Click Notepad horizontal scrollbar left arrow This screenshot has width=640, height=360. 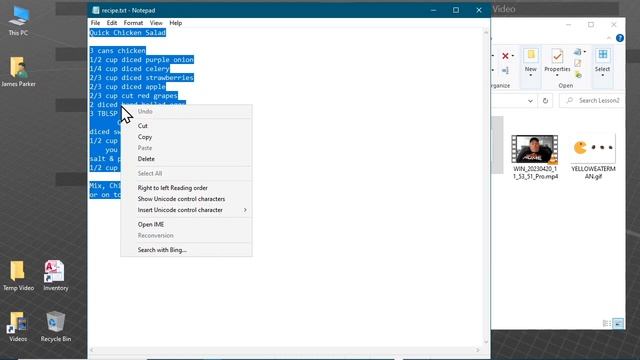pyautogui.click(x=91, y=350)
